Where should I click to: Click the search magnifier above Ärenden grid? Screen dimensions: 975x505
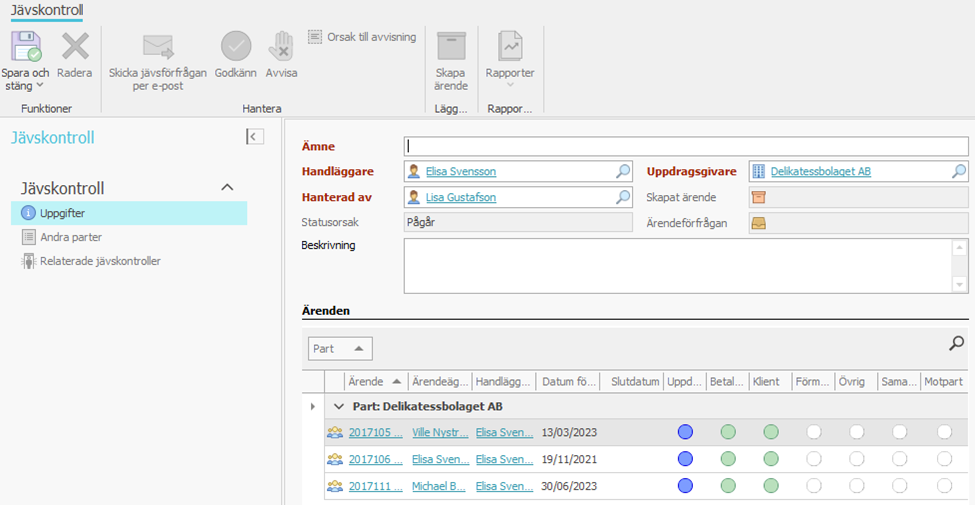click(956, 344)
